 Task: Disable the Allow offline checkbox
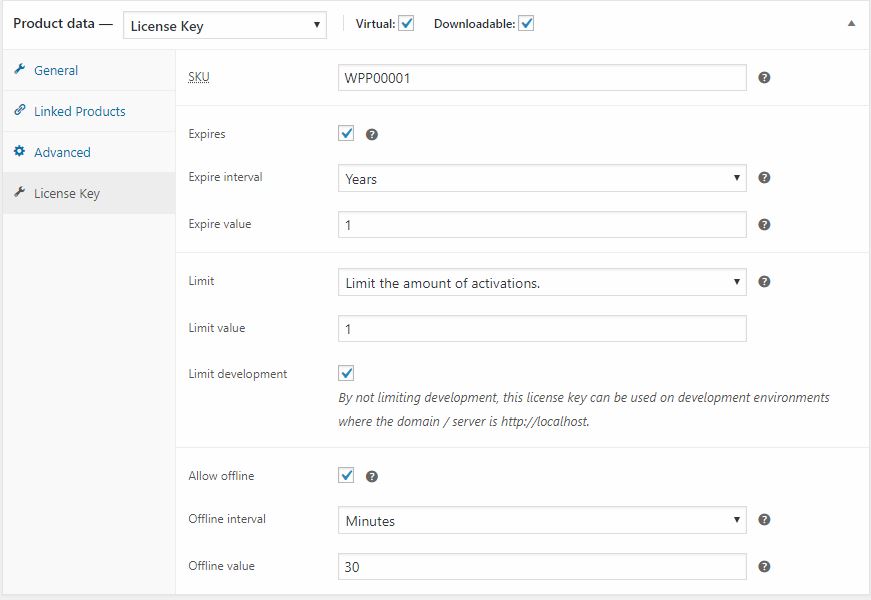coord(346,475)
